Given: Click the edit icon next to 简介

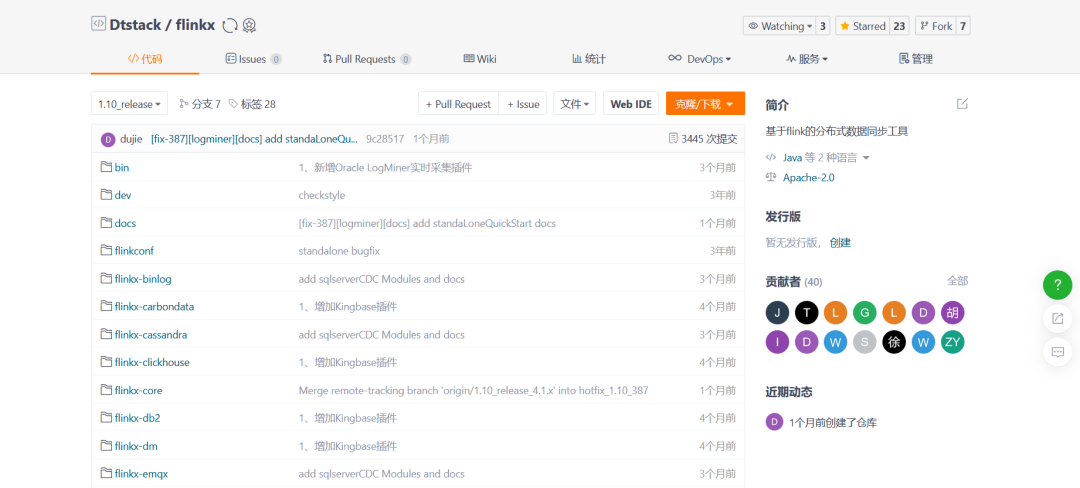Looking at the screenshot, I should (x=962, y=104).
